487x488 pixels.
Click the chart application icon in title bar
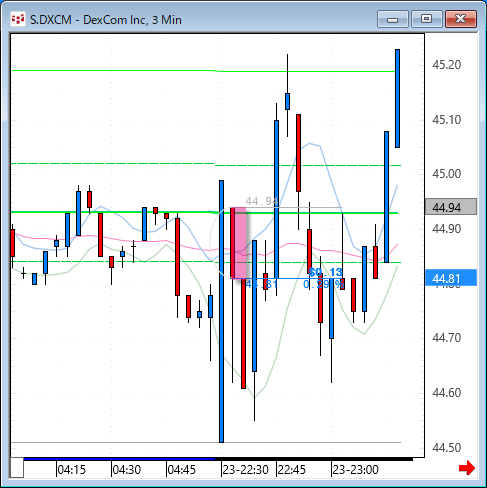coord(18,19)
